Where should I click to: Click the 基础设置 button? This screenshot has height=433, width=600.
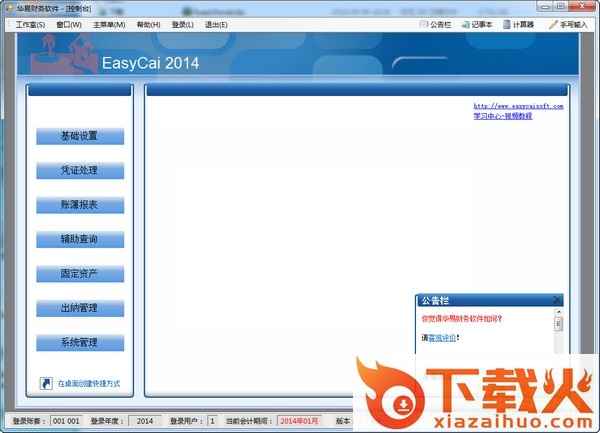pos(80,136)
